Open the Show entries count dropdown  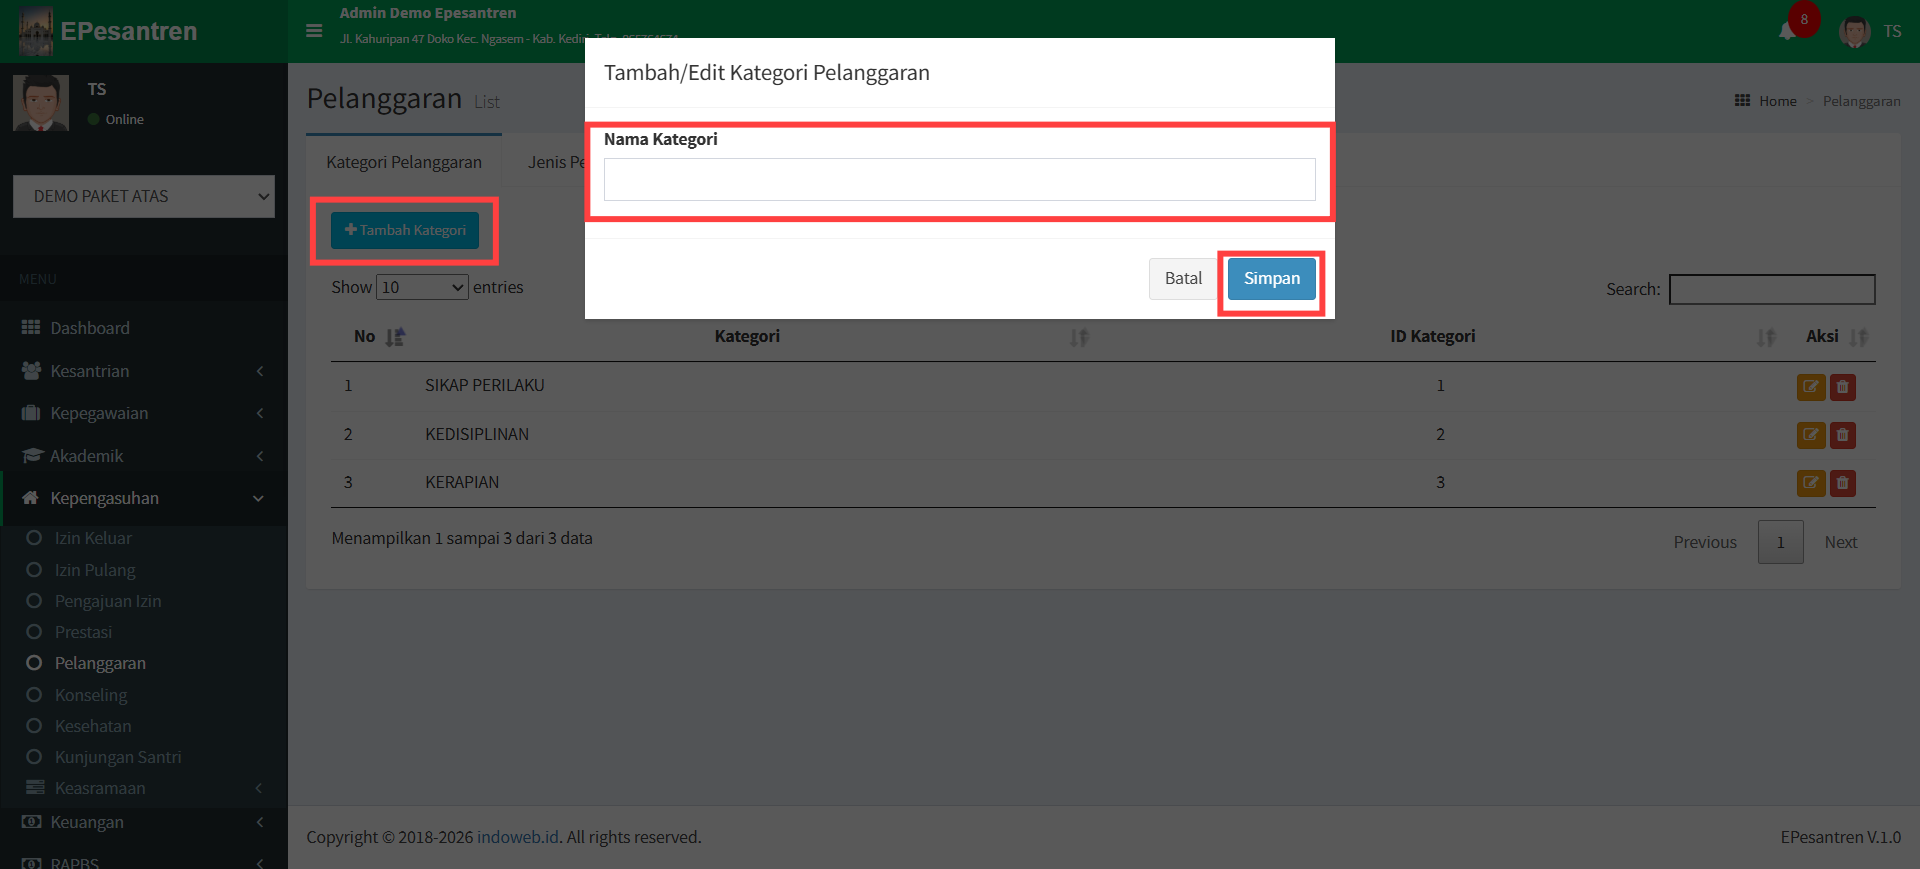point(422,287)
